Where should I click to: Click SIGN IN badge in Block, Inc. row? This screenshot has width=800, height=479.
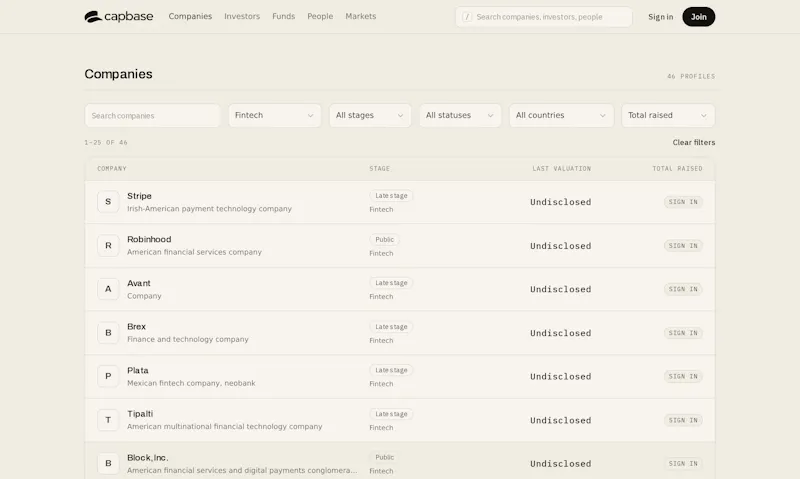click(683, 464)
